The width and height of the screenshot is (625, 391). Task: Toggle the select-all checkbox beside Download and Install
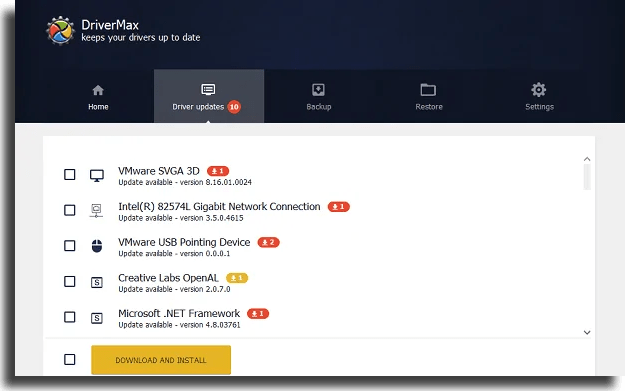tap(70, 359)
